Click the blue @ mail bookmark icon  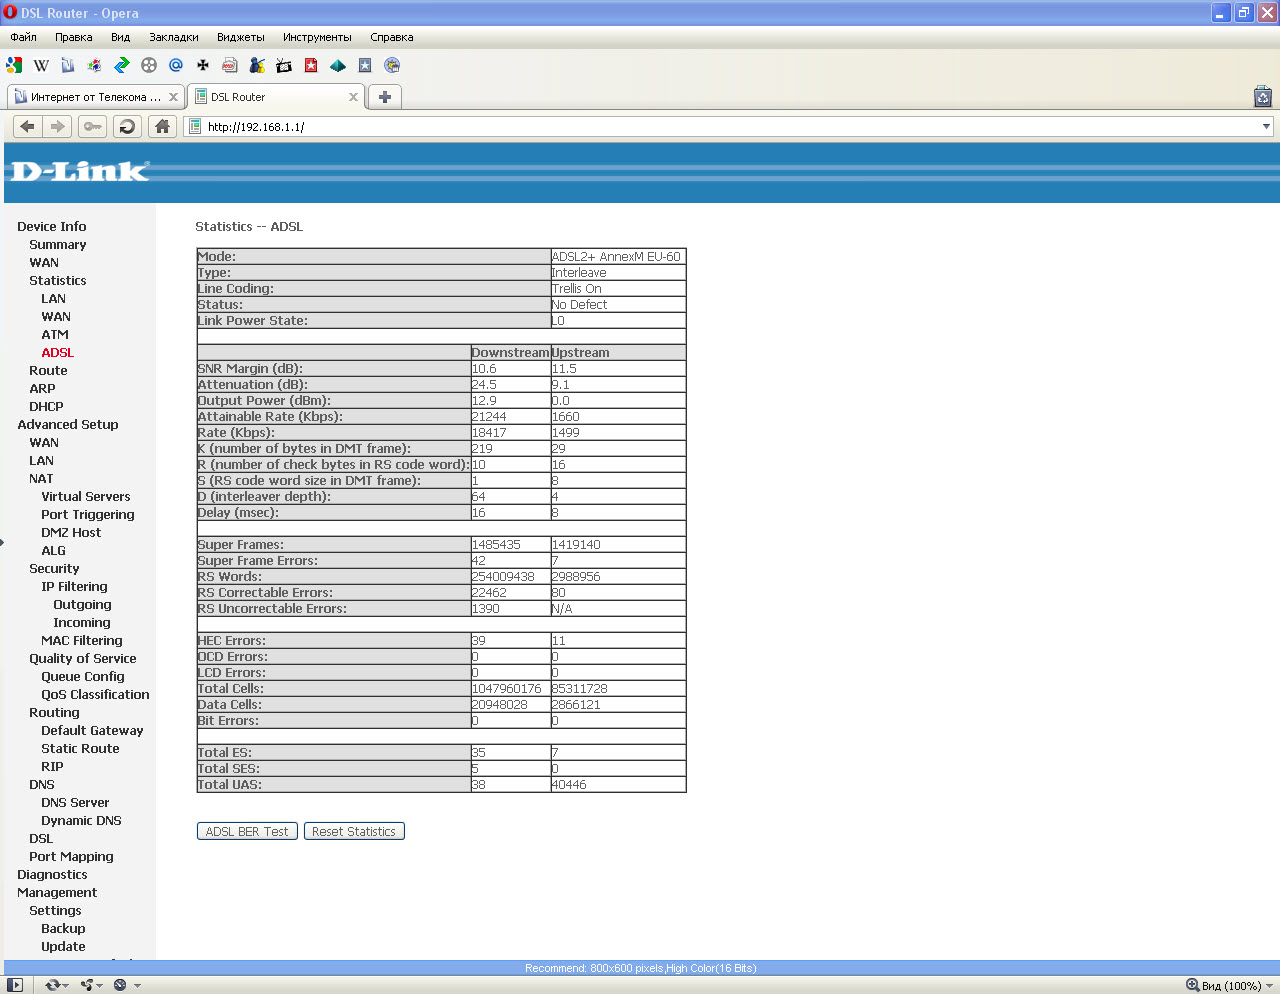point(176,66)
